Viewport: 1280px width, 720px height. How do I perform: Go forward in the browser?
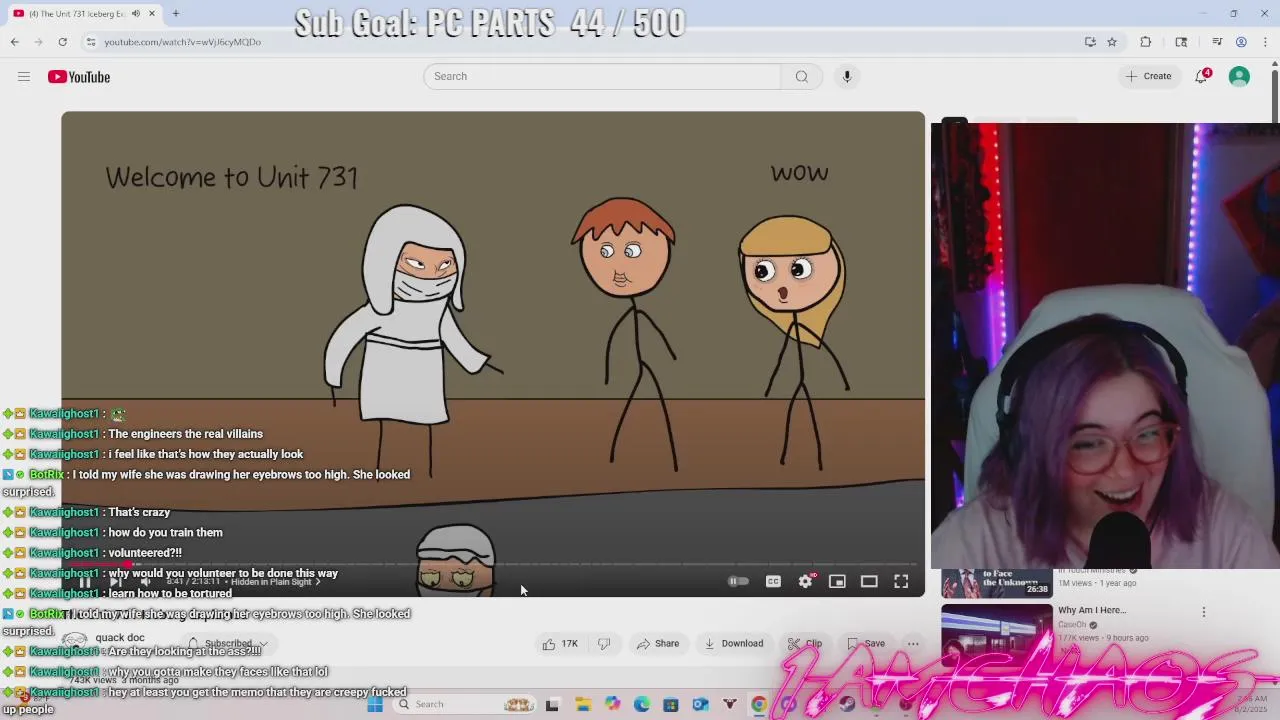click(39, 42)
